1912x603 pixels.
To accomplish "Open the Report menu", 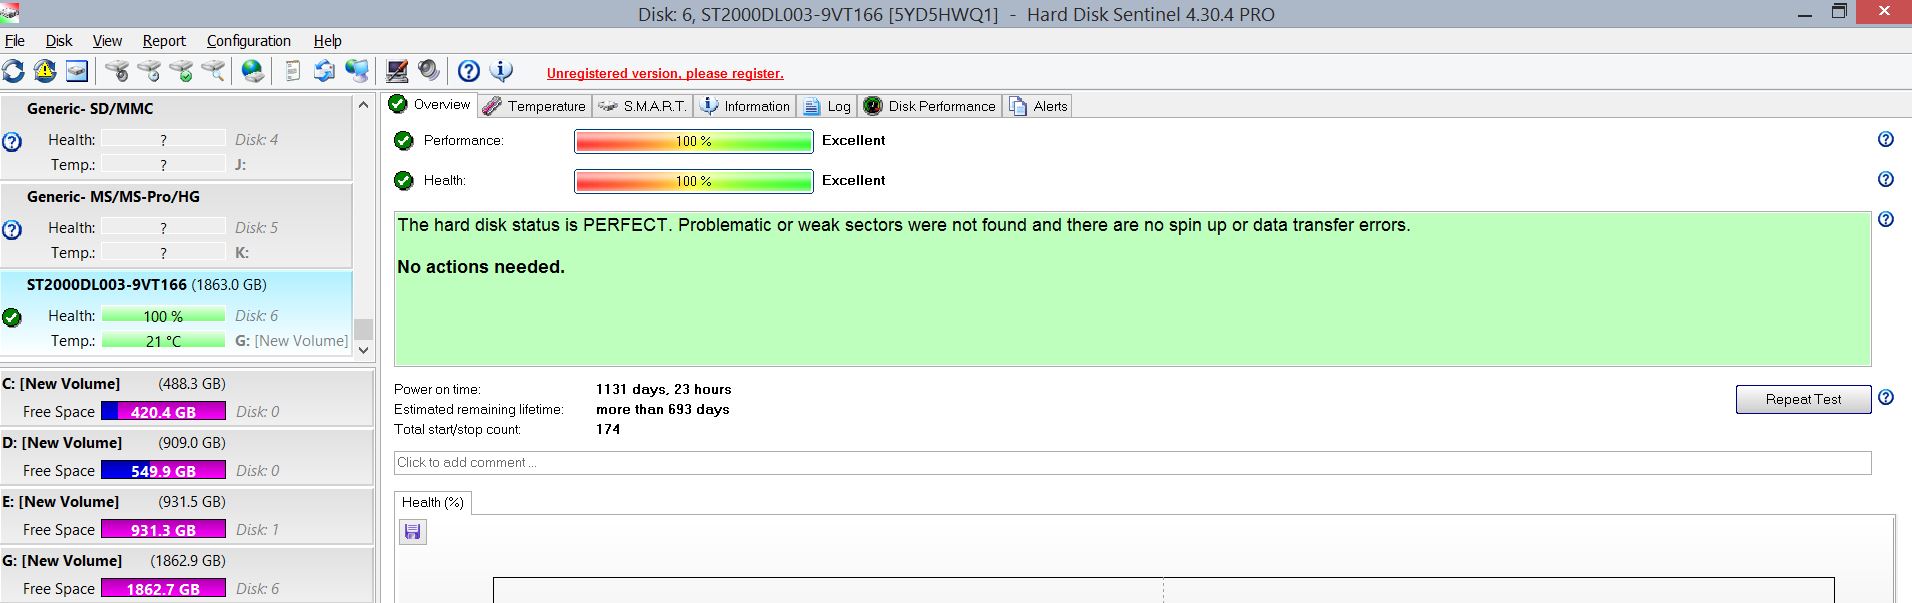I will tap(164, 41).
